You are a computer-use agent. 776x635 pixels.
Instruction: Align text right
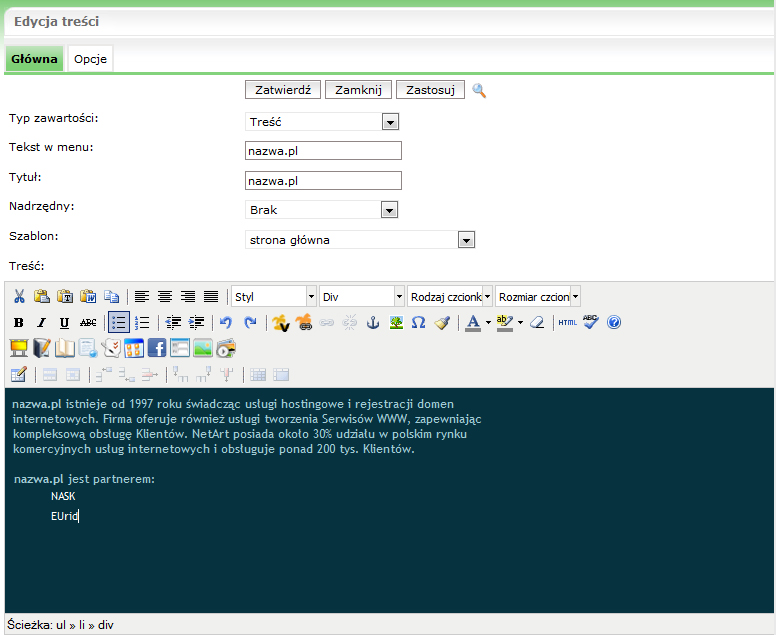click(188, 296)
